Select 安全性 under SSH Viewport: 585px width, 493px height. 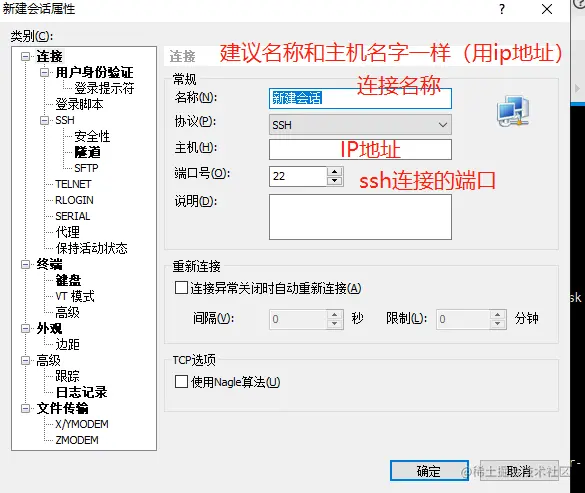pos(92,136)
